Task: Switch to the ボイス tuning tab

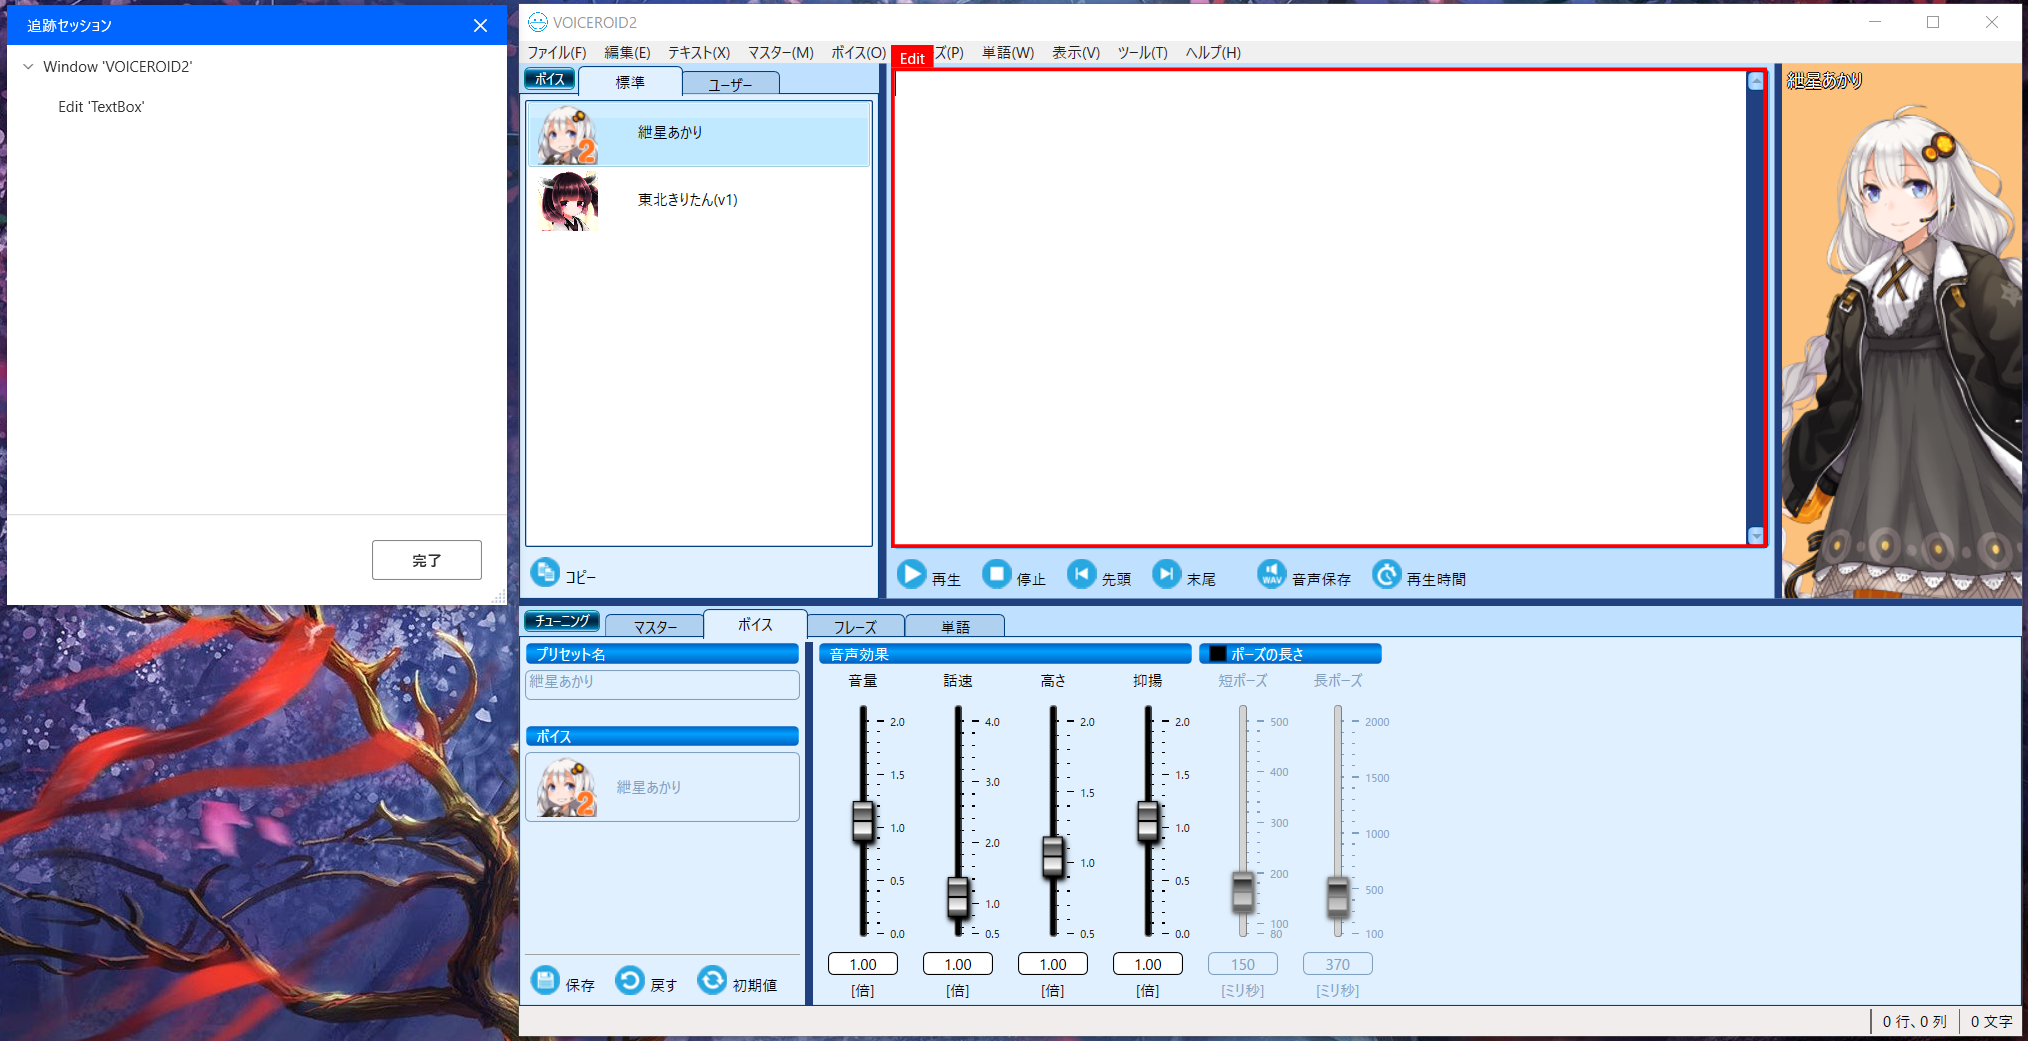Action: pyautogui.click(x=755, y=624)
